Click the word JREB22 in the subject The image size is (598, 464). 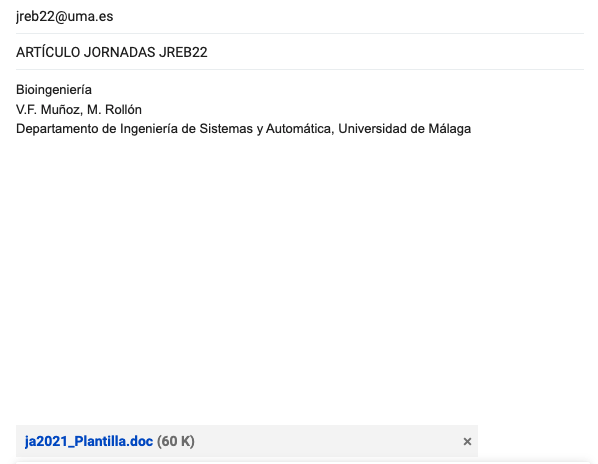(x=183, y=52)
